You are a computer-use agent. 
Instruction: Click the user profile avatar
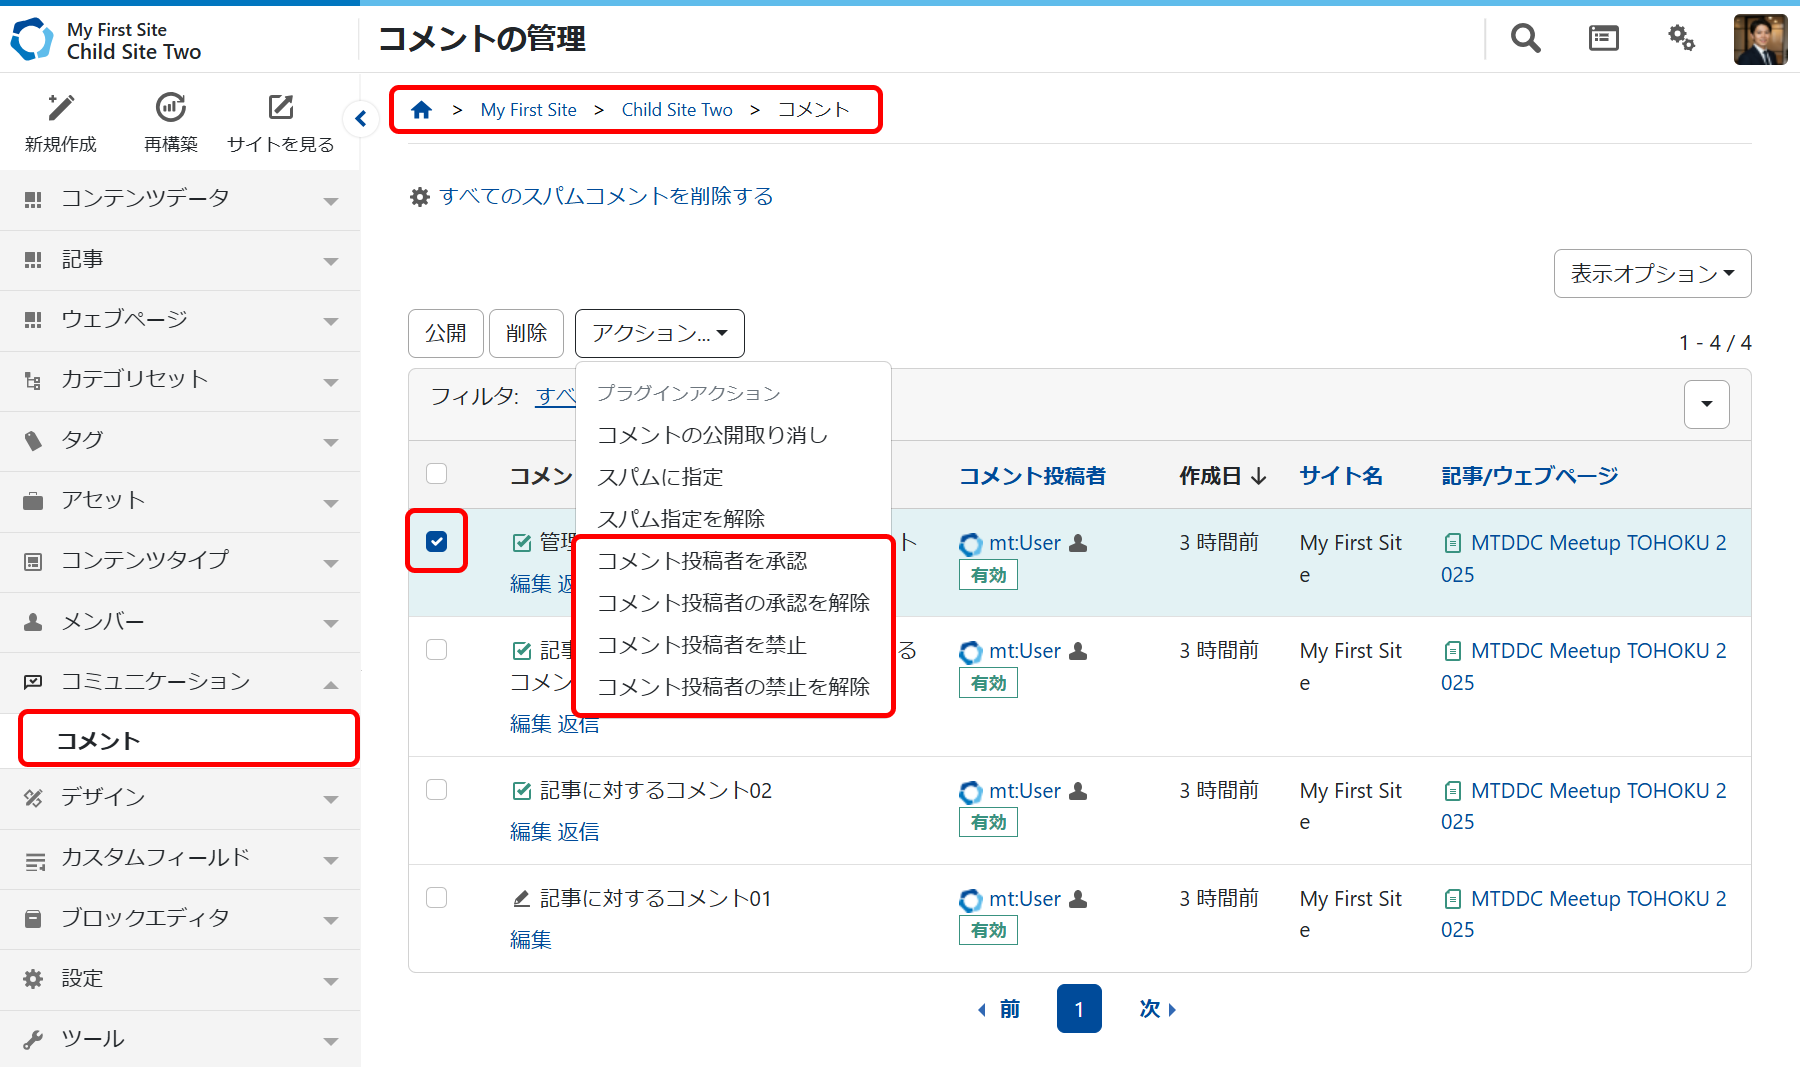[x=1760, y=40]
